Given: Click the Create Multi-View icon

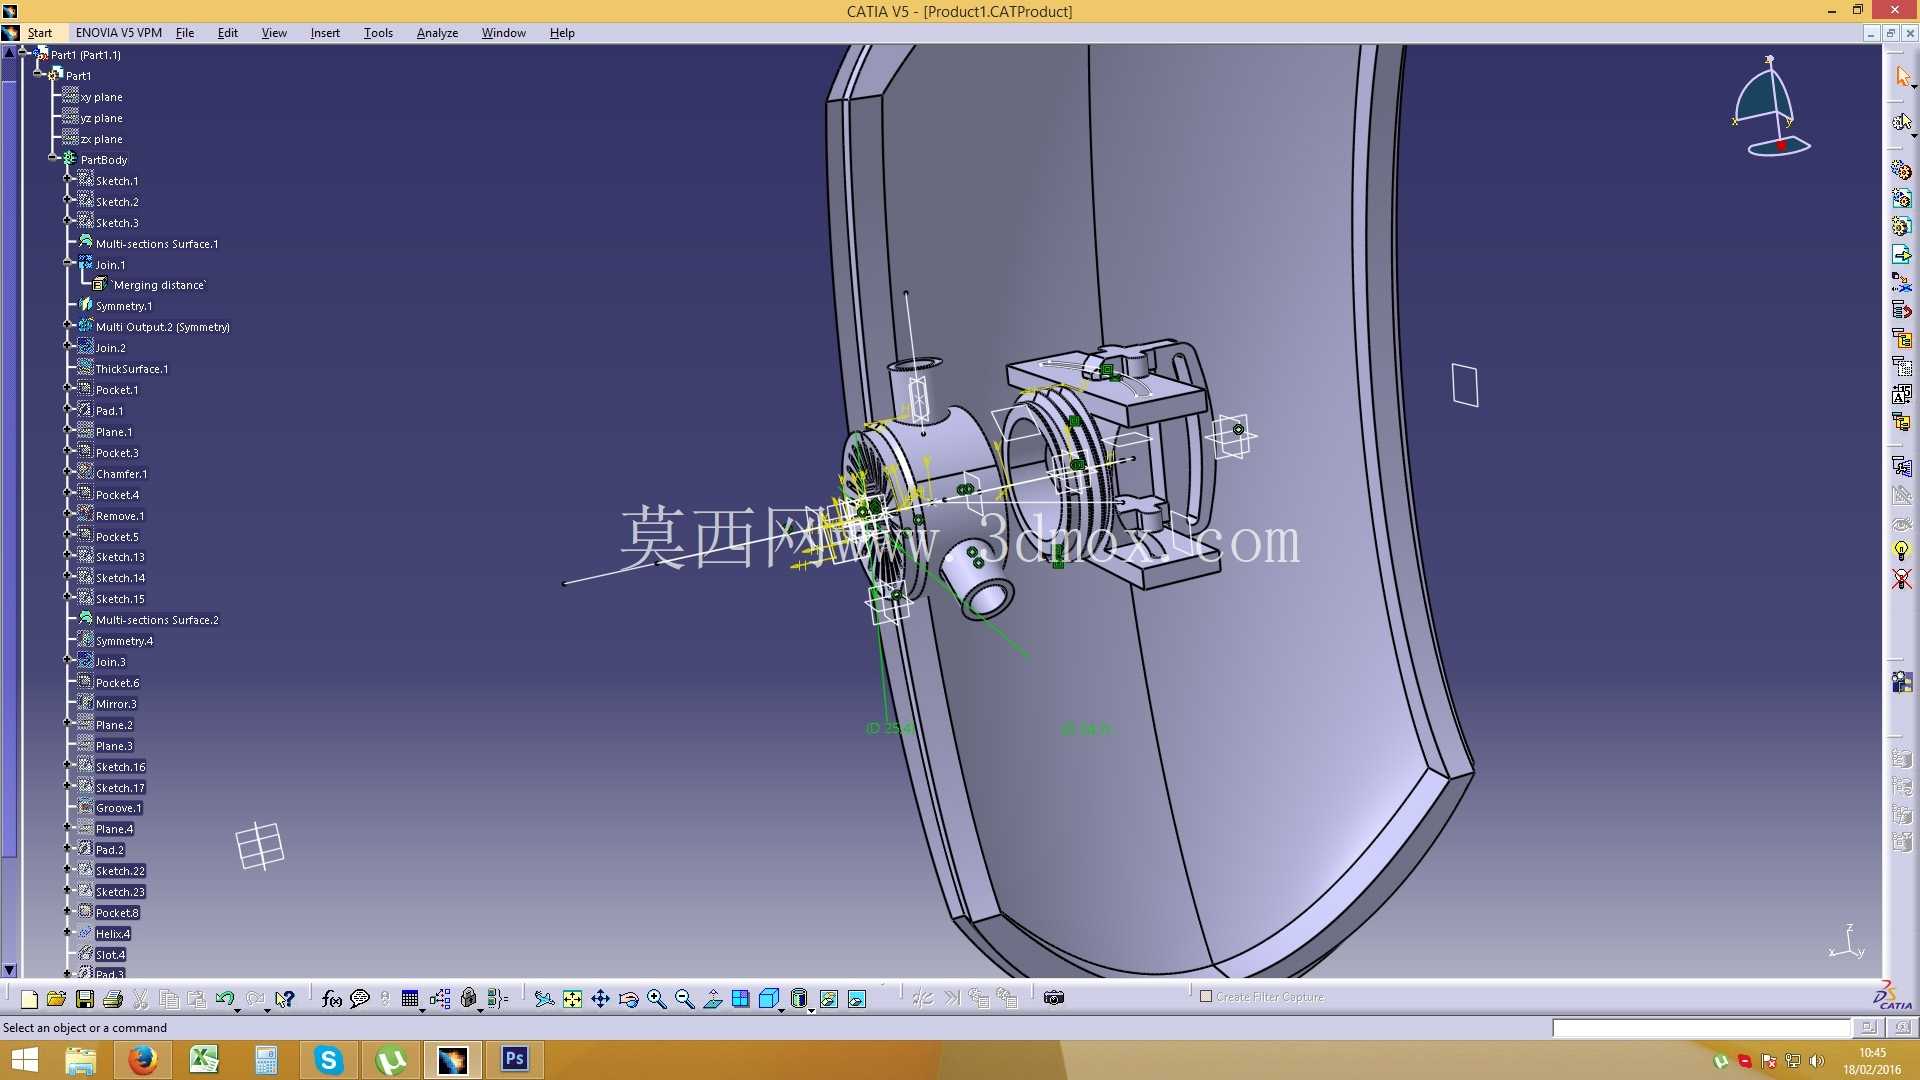Looking at the screenshot, I should point(741,999).
